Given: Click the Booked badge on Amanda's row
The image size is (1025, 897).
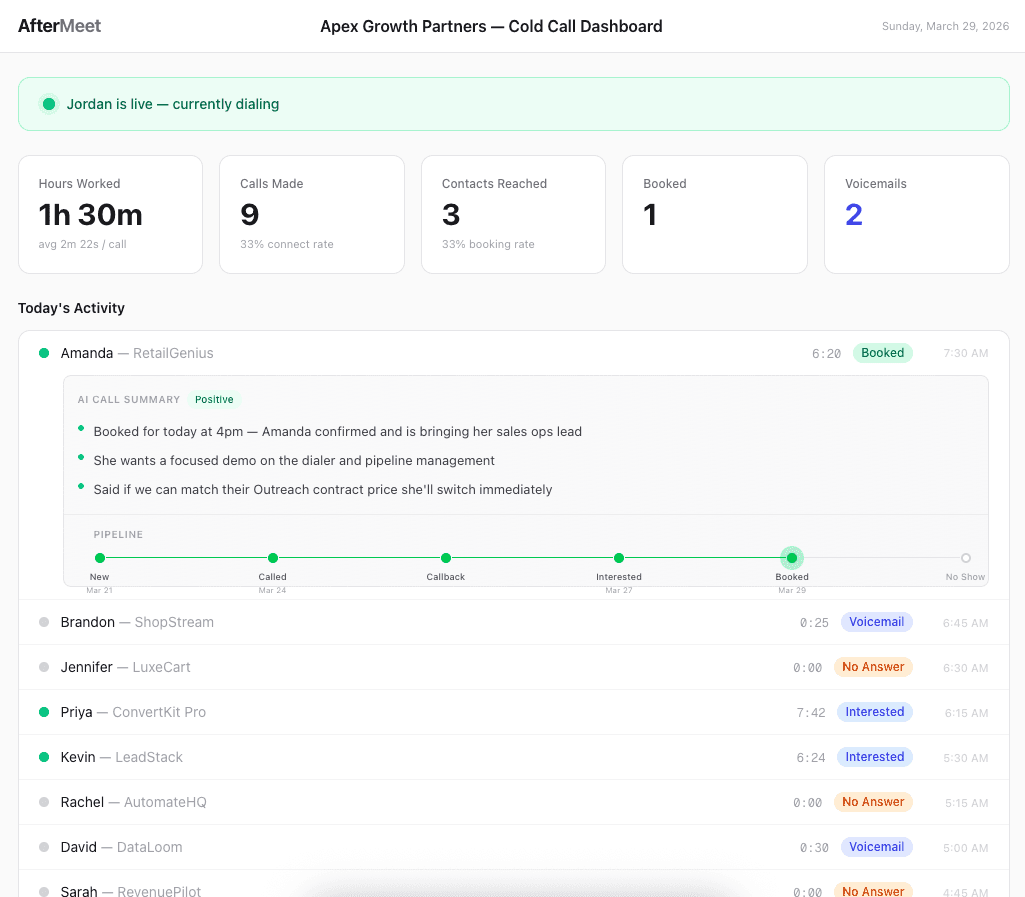Looking at the screenshot, I should pos(882,353).
